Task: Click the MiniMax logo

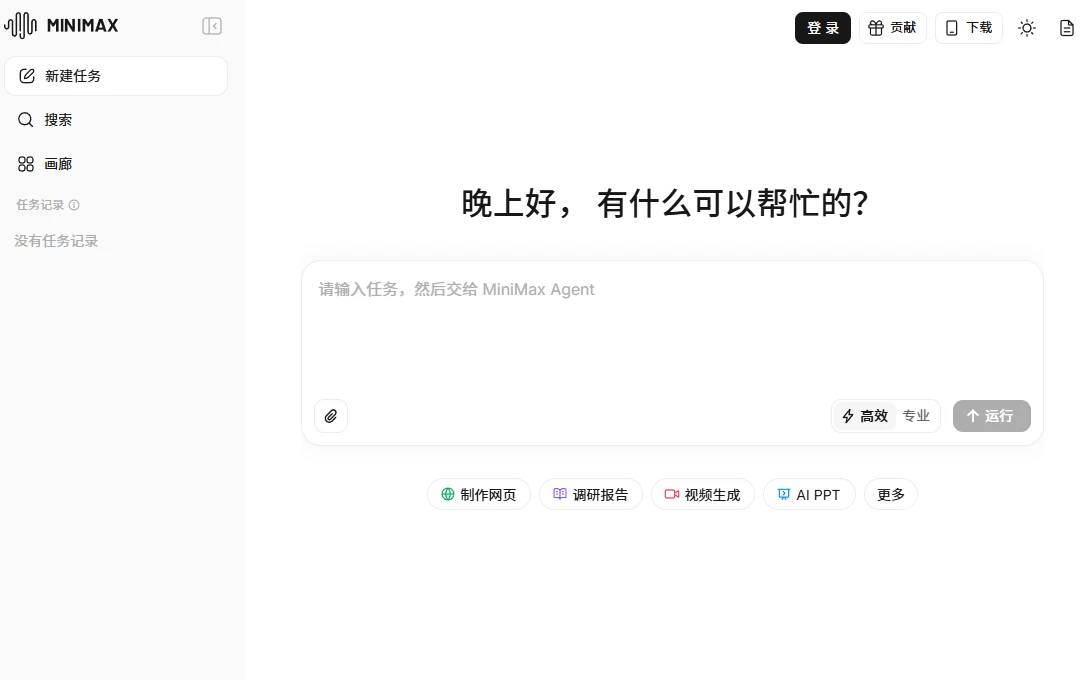Action: [x=62, y=26]
